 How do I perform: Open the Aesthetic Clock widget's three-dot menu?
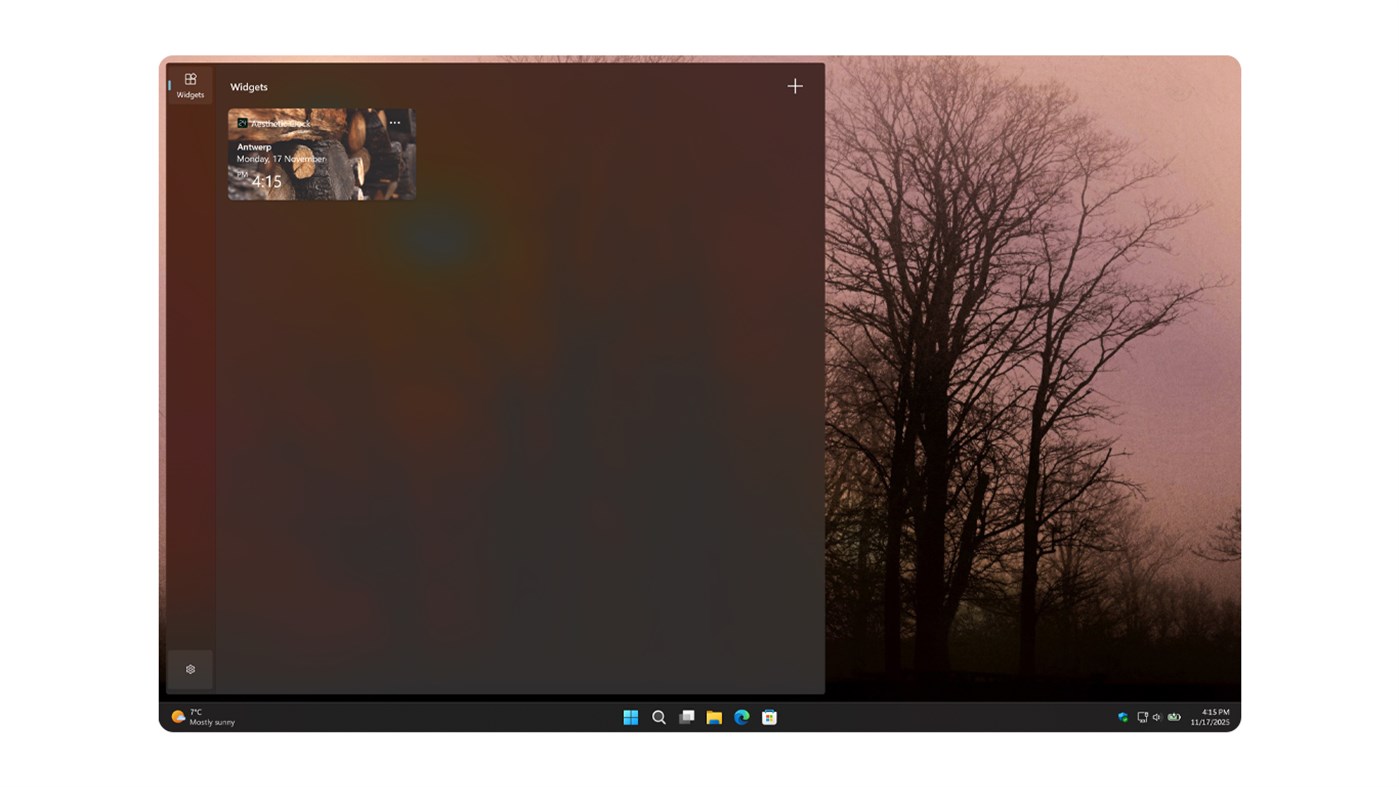[x=395, y=123]
